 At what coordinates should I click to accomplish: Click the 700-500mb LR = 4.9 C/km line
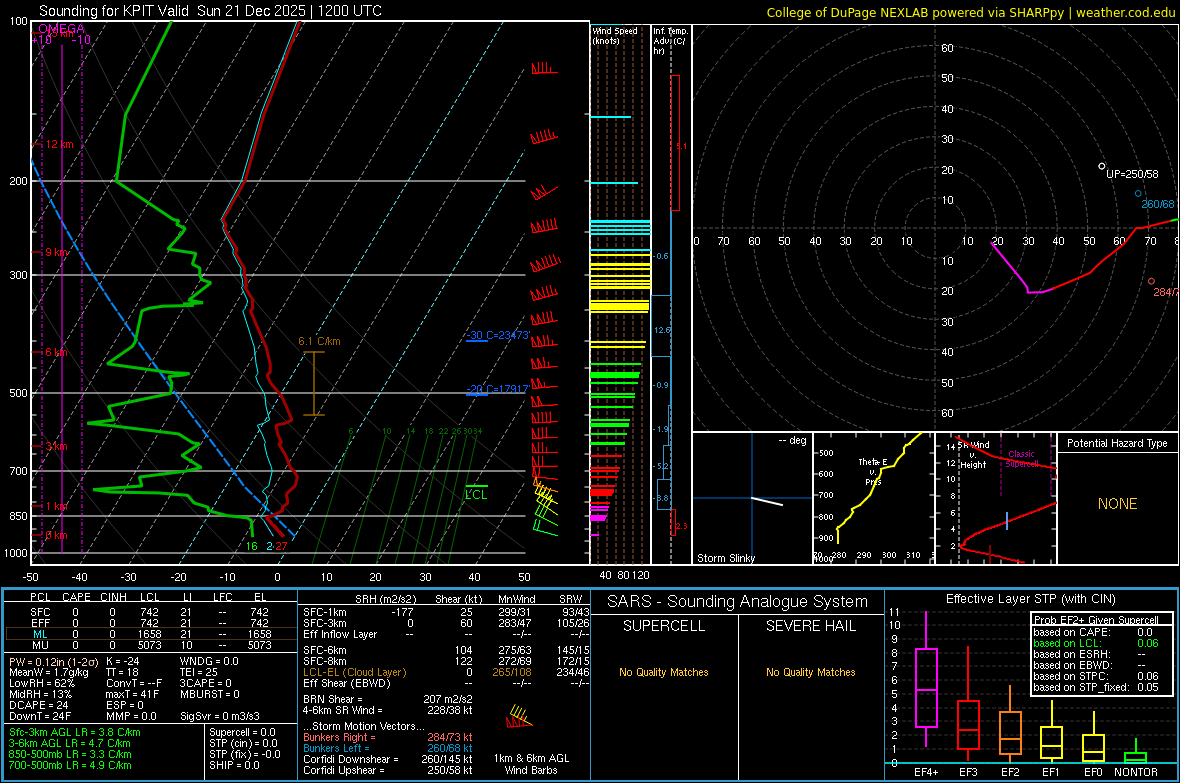[x=70, y=765]
